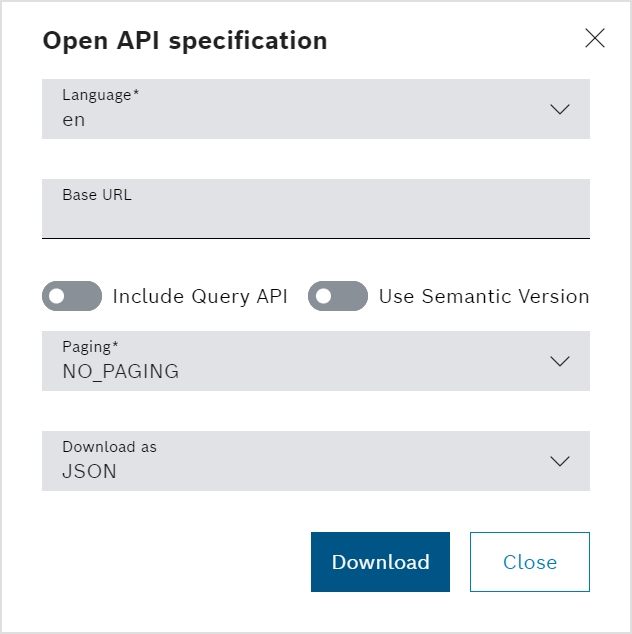632x634 pixels.
Task: Click the JSON format value
Action: (90, 472)
